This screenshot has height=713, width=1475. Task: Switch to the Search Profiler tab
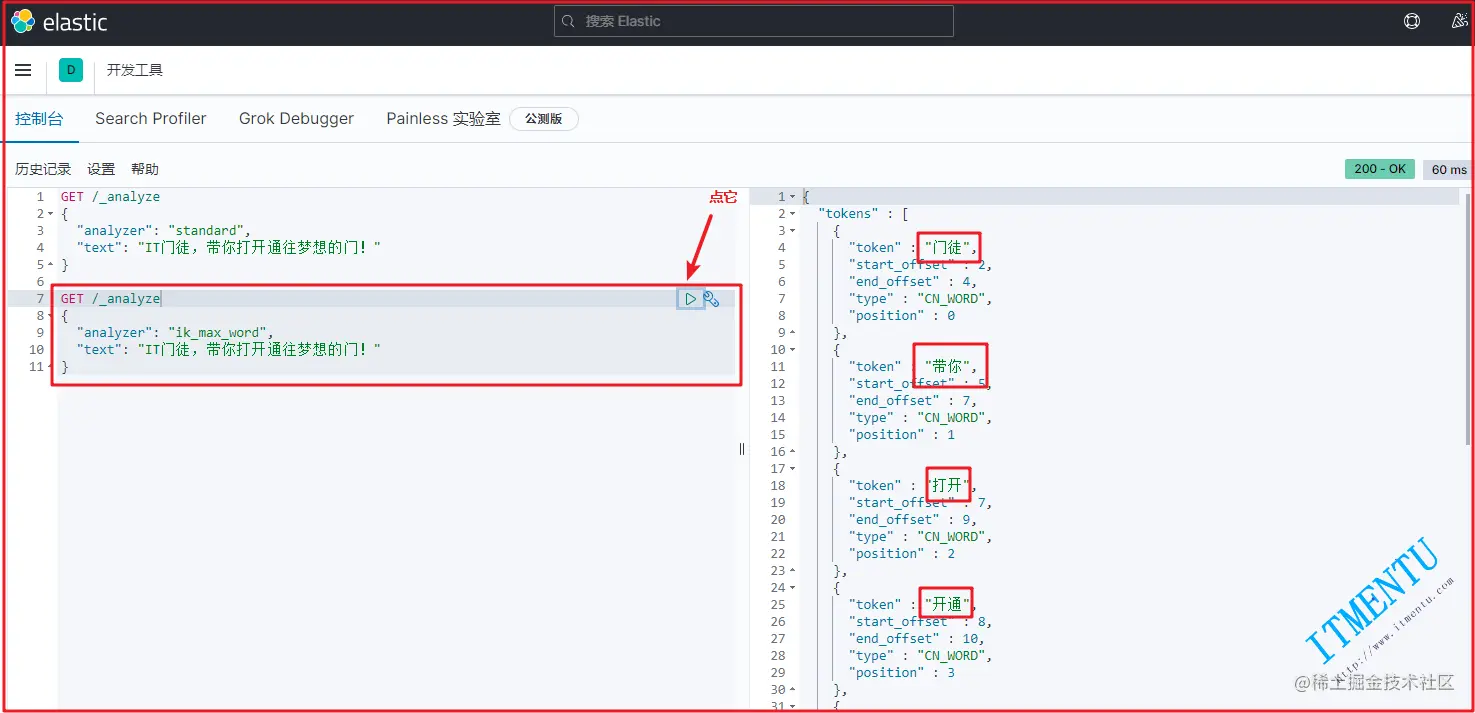[x=151, y=118]
